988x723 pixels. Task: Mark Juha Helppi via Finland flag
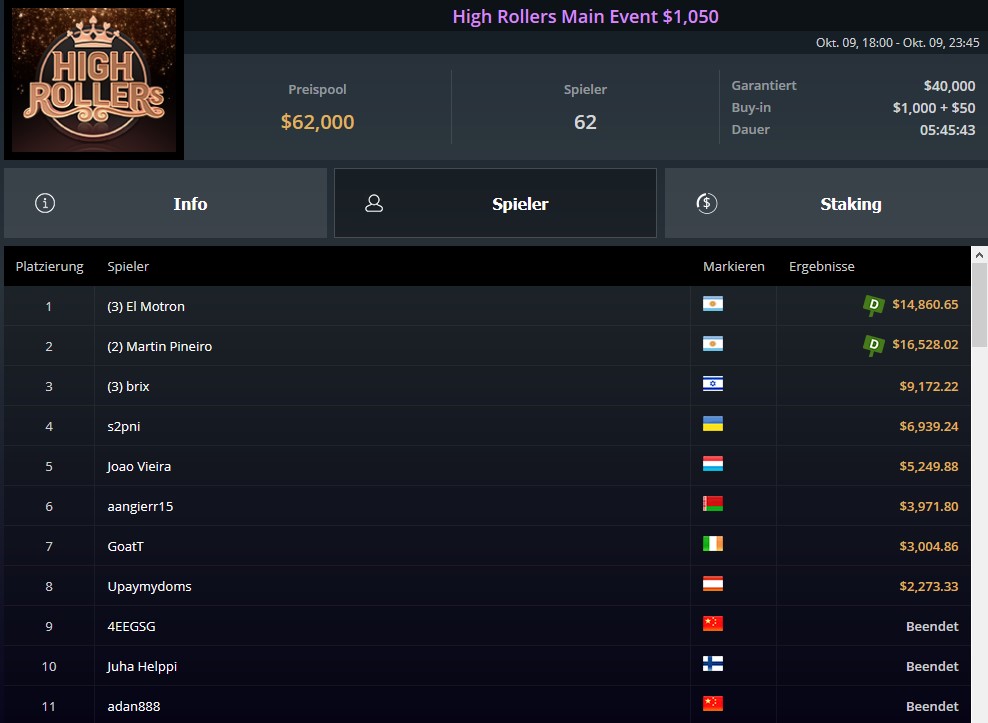point(713,663)
